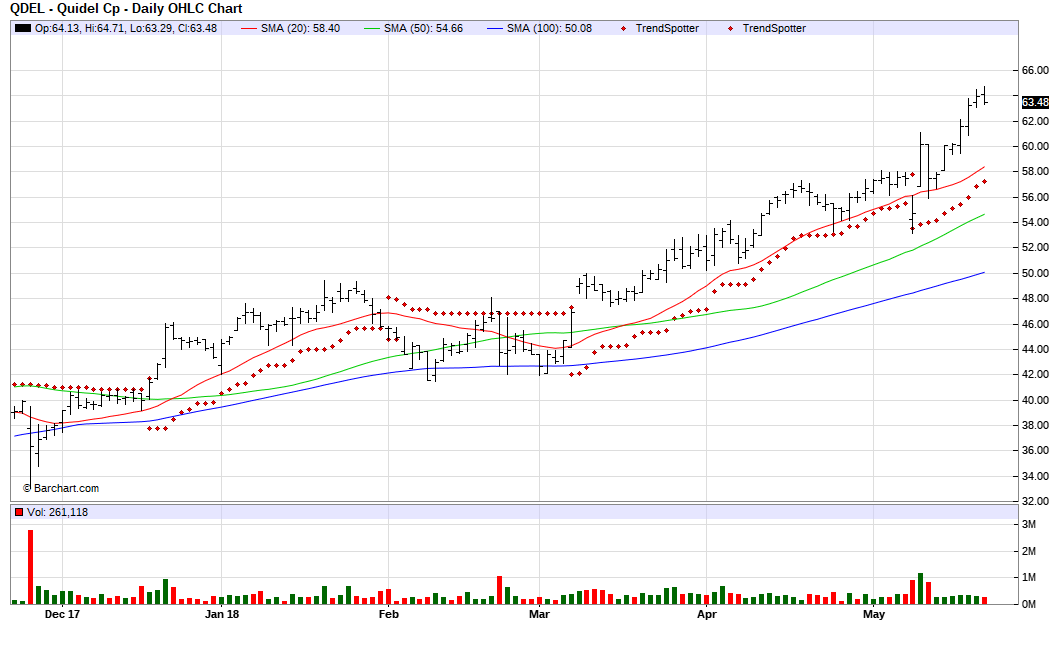Click the 48.00 price axis label
This screenshot has width=1060, height=645.
[x=1035, y=298]
